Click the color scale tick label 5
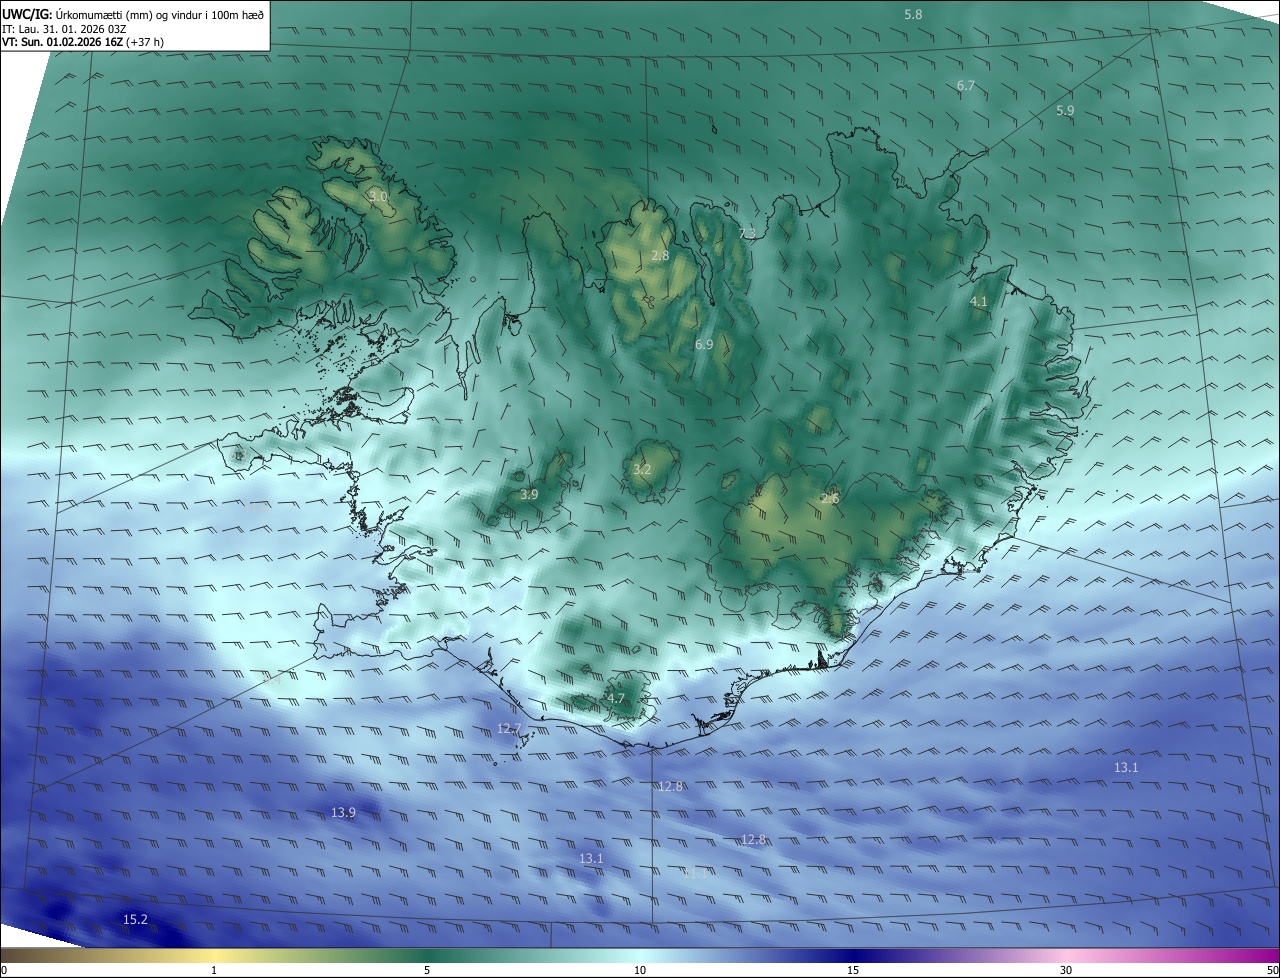Viewport: 1280px width, 978px height. pos(427,970)
